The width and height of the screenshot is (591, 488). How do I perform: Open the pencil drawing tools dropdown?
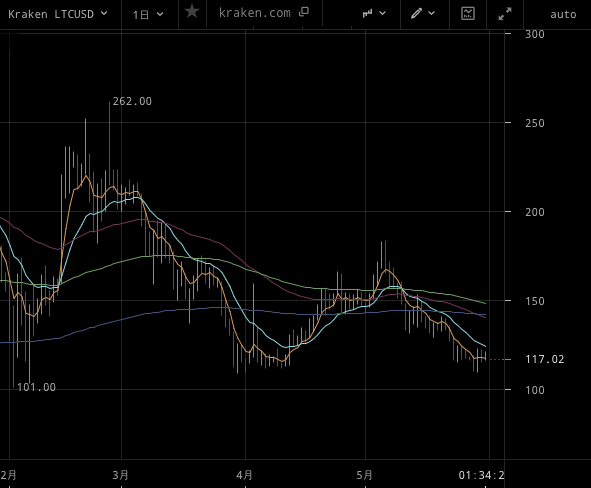click(x=423, y=14)
